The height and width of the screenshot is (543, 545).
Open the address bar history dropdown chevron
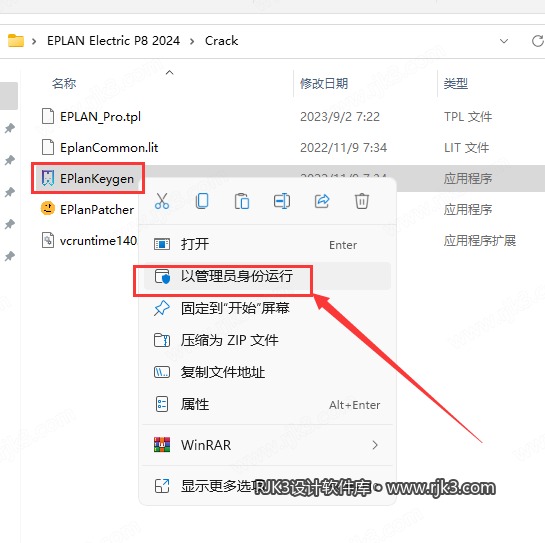click(x=504, y=41)
